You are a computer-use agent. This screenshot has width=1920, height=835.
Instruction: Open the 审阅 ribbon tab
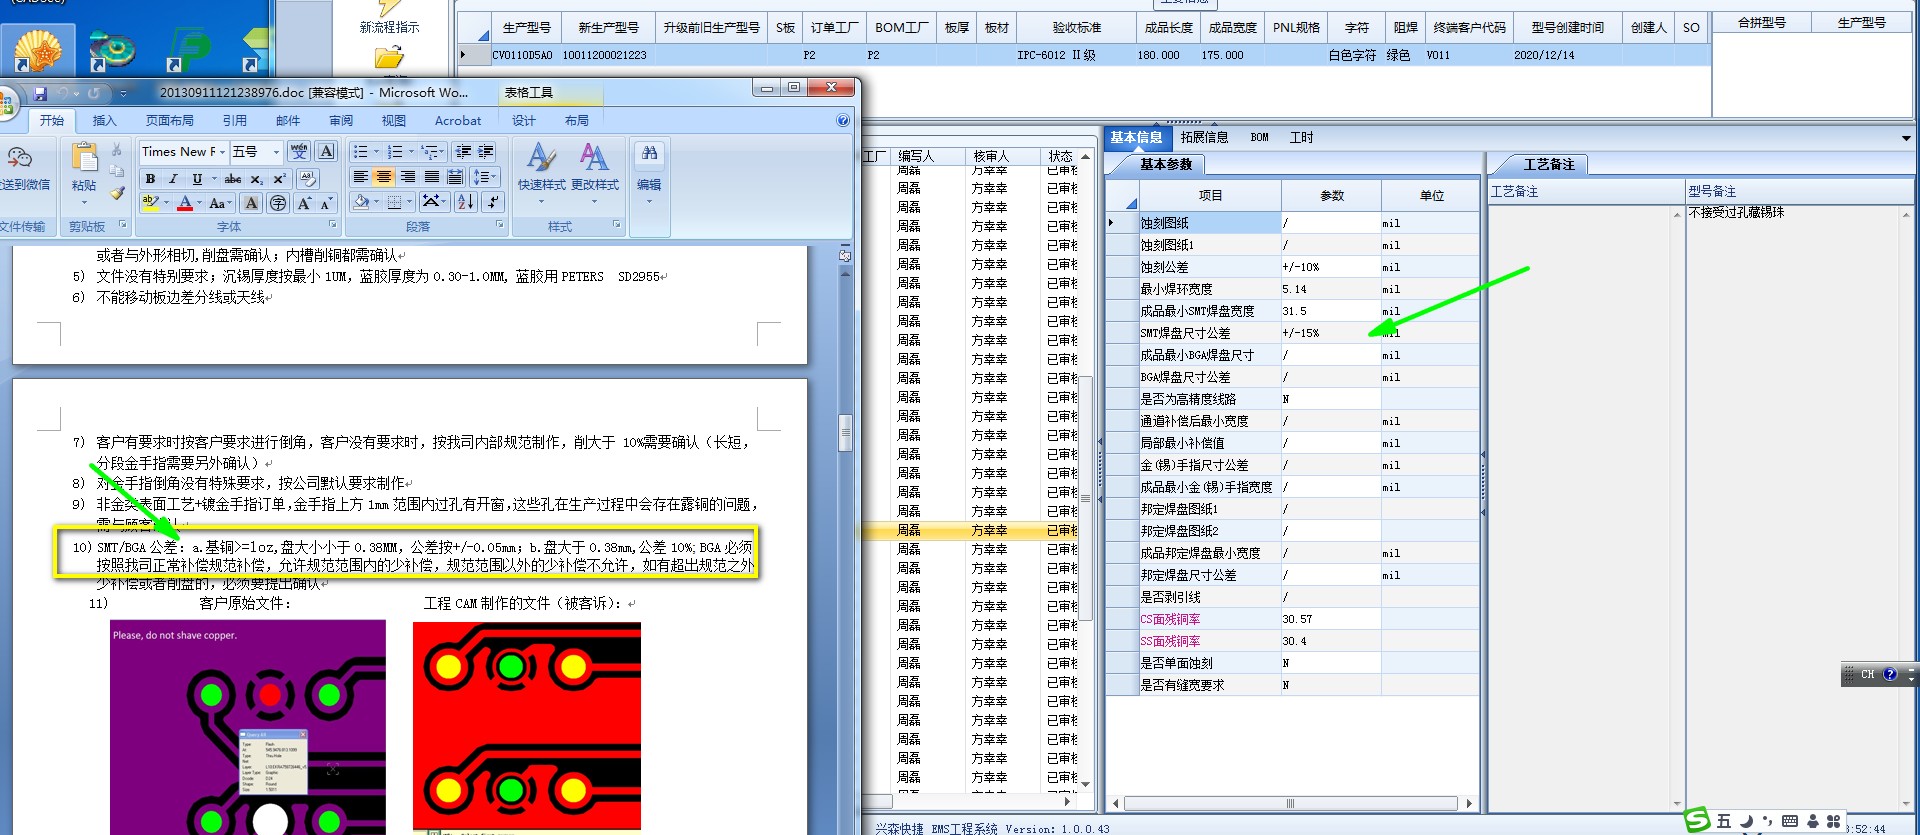[x=341, y=120]
